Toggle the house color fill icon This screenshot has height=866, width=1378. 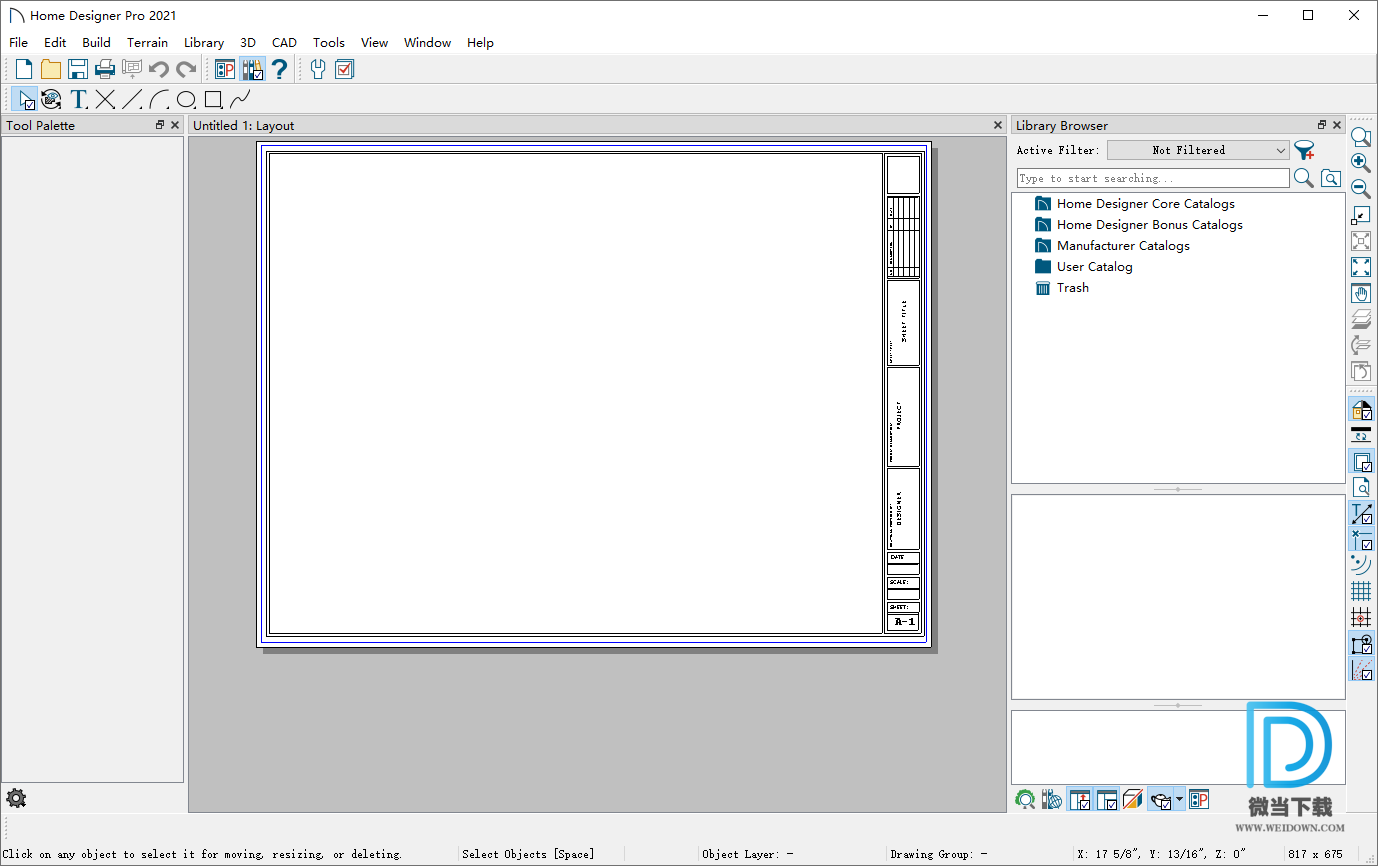(1361, 409)
